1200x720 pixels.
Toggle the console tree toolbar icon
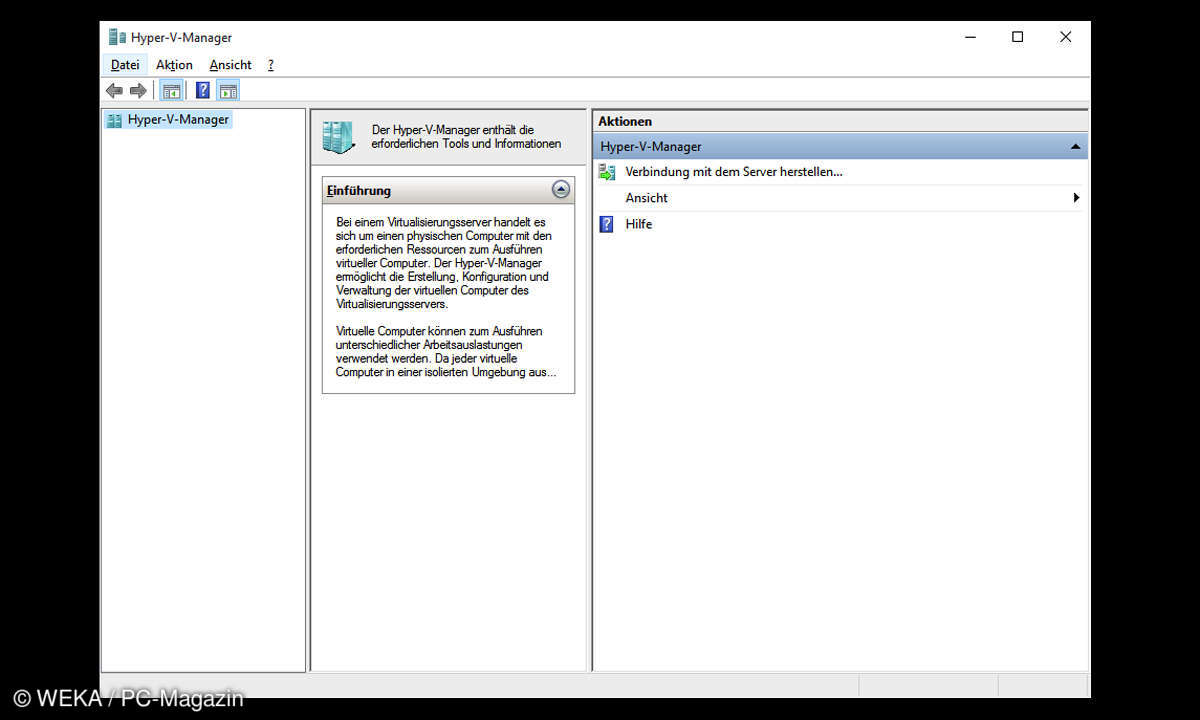(x=172, y=91)
